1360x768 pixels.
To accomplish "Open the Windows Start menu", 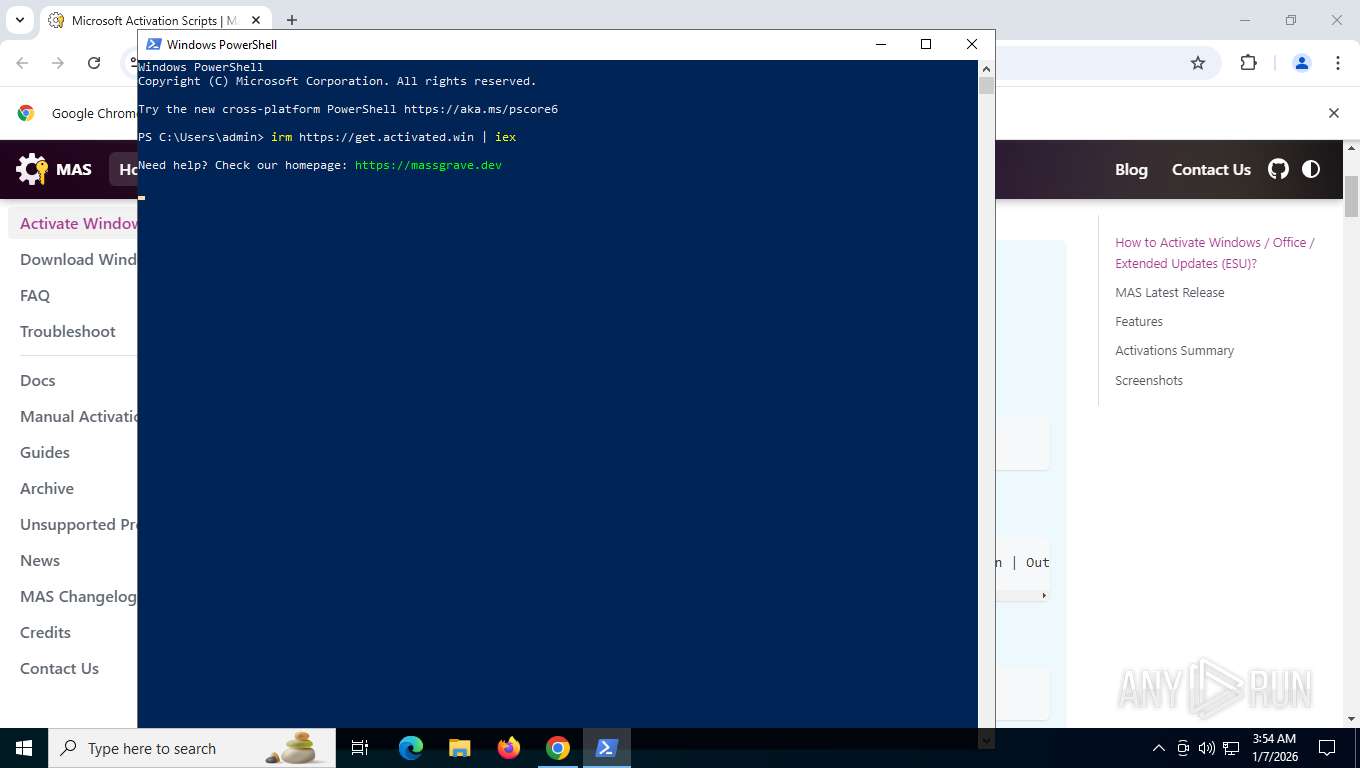I will pyautogui.click(x=24, y=748).
